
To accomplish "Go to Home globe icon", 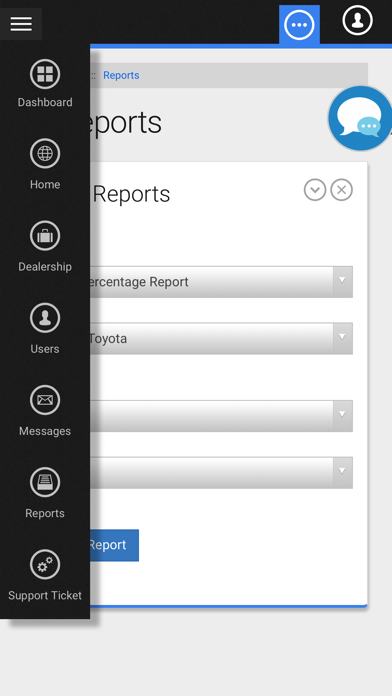I will [x=45, y=154].
